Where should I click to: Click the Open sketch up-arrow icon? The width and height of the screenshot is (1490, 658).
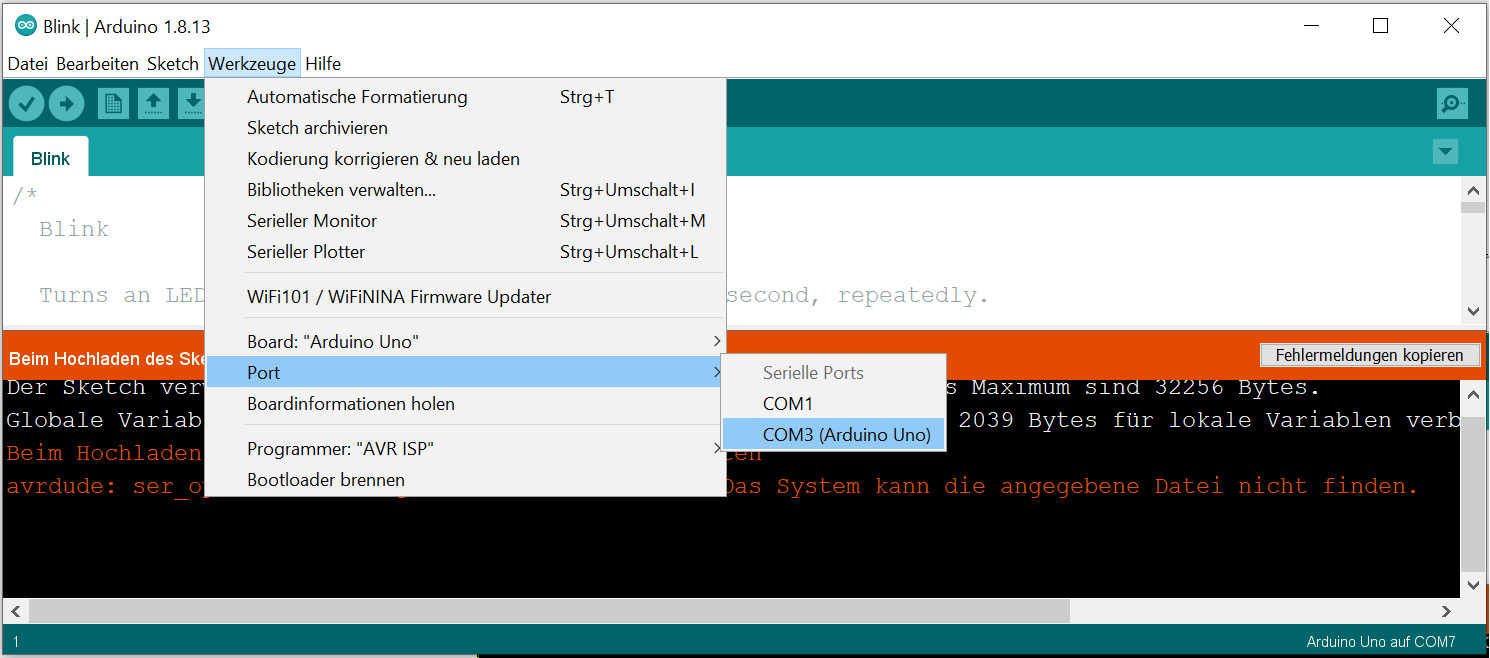coord(153,103)
